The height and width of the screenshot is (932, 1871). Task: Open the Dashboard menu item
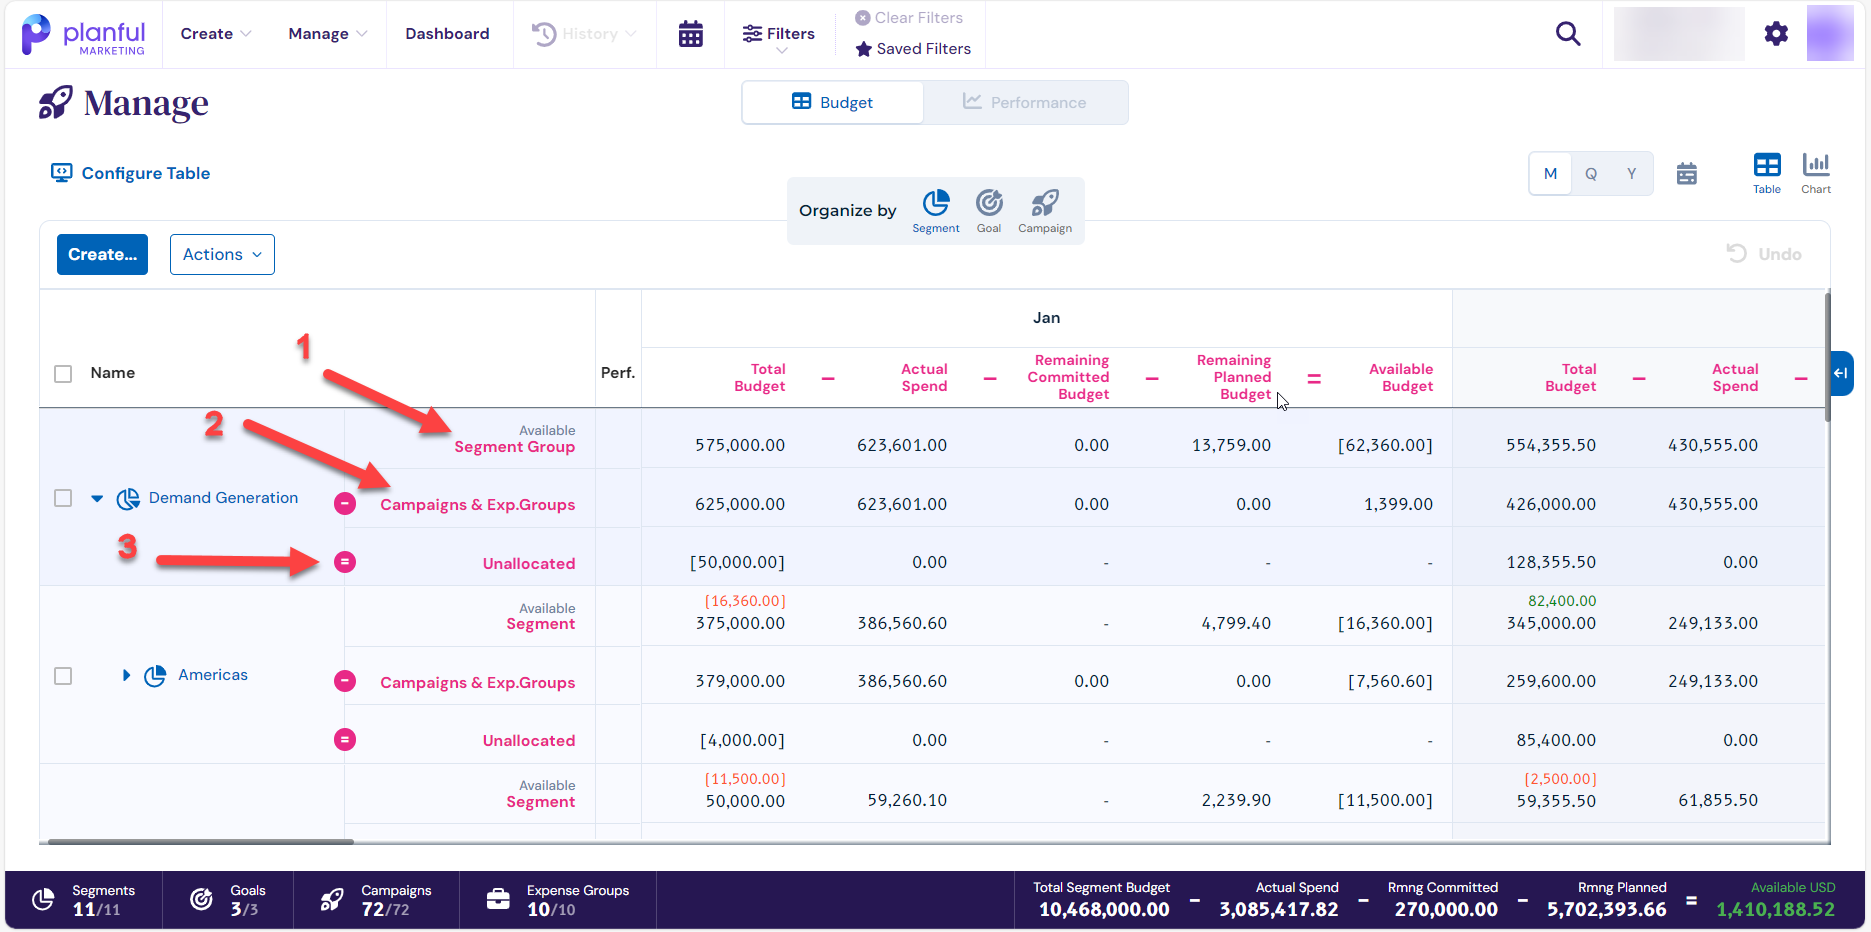(447, 34)
